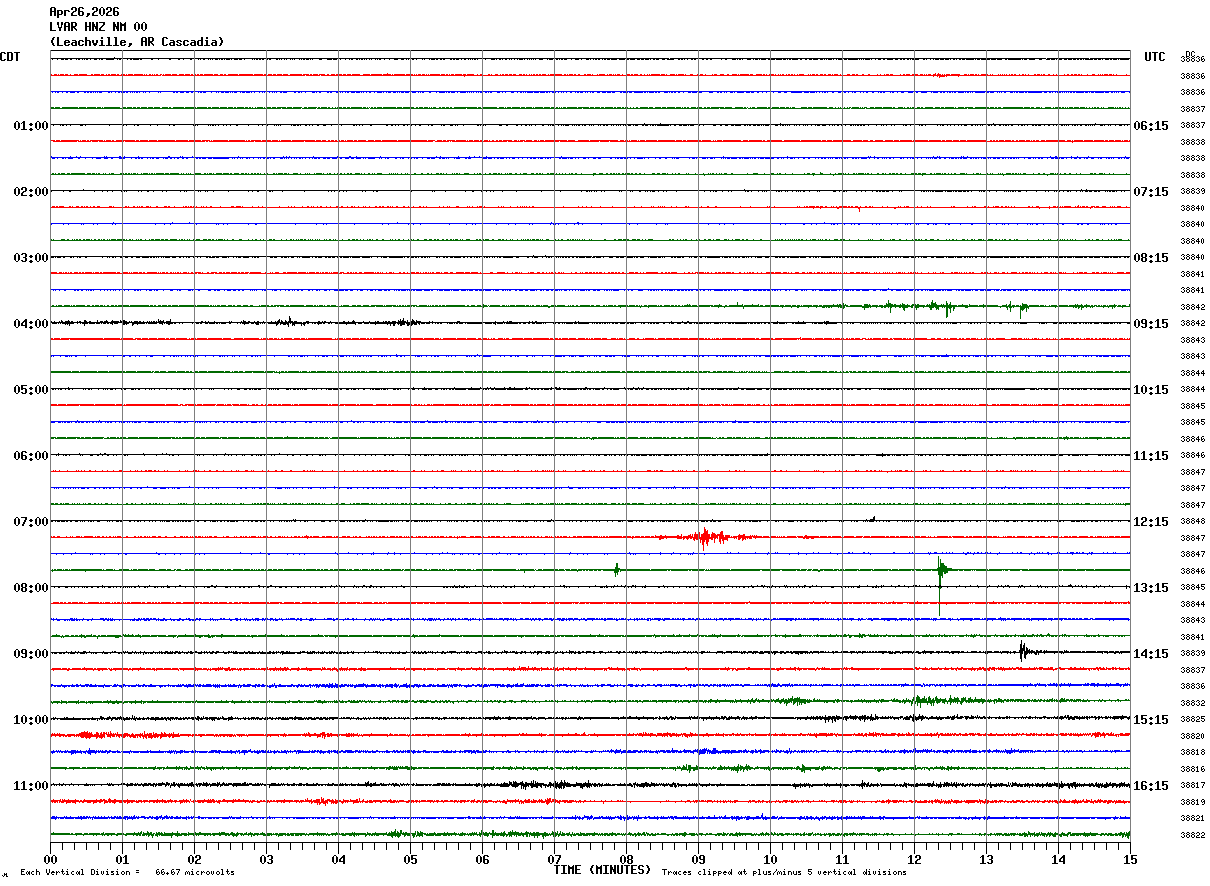The height and width of the screenshot is (886, 1210).
Task: Click minute tick 08 on the time axis
Action: click(x=626, y=859)
